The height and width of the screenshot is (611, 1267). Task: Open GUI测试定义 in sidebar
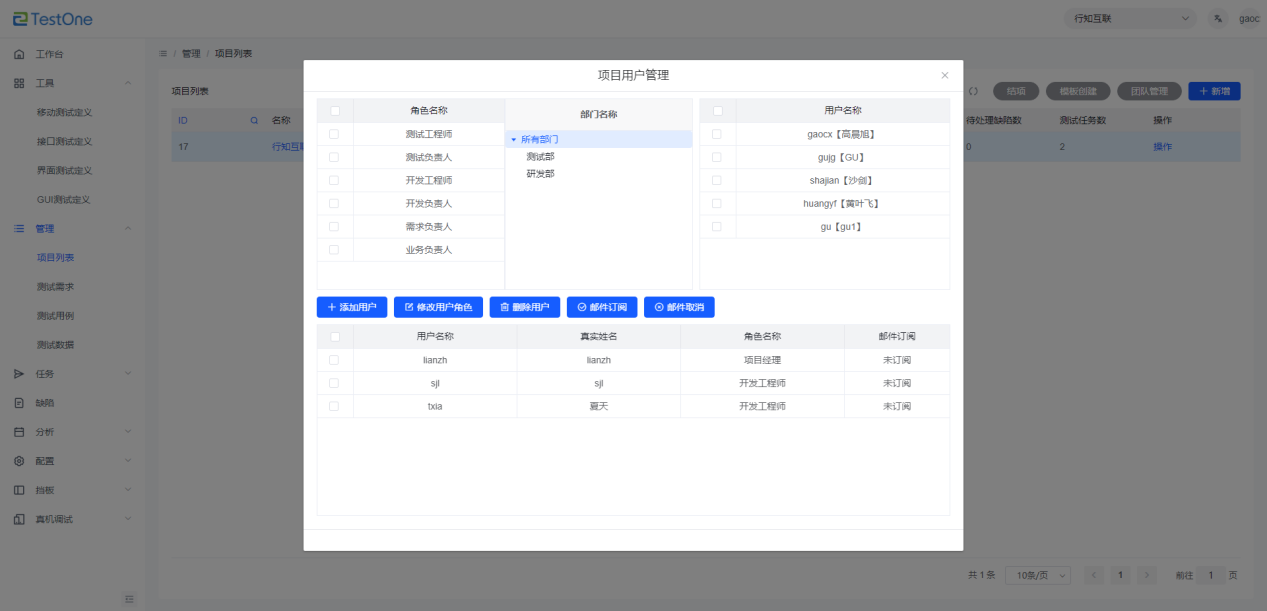[64, 199]
